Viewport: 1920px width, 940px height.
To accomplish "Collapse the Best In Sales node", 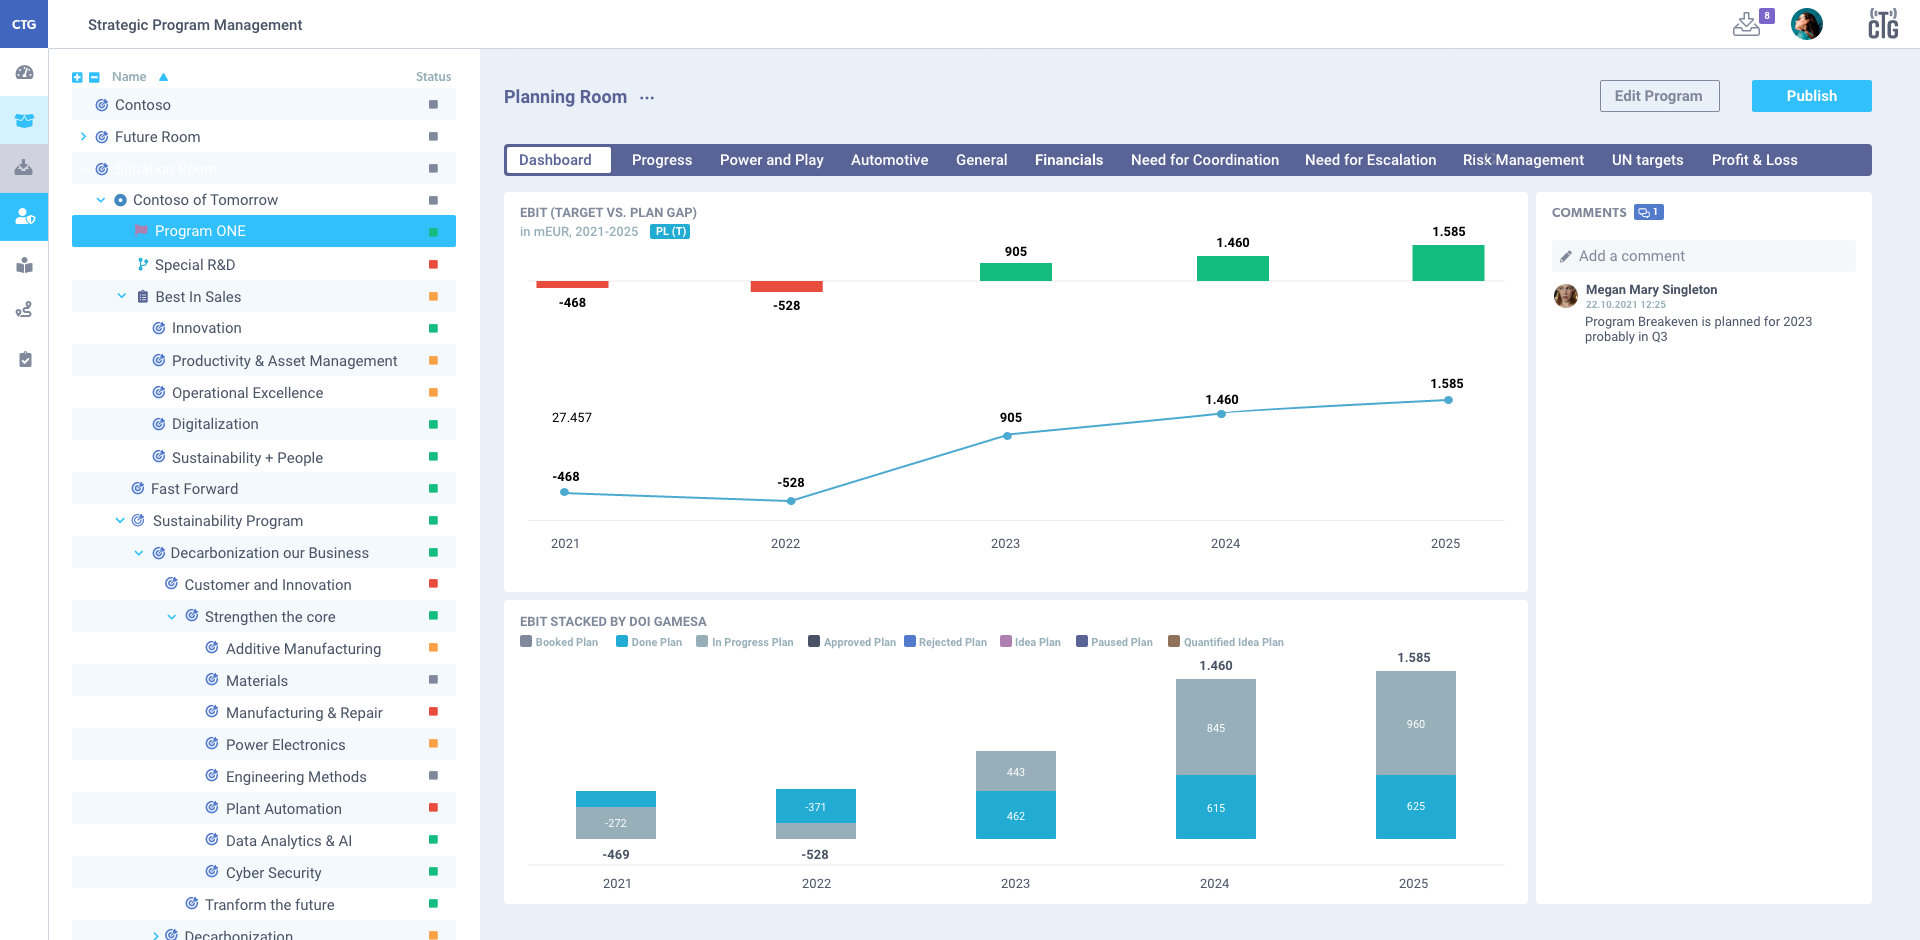I will tap(122, 296).
